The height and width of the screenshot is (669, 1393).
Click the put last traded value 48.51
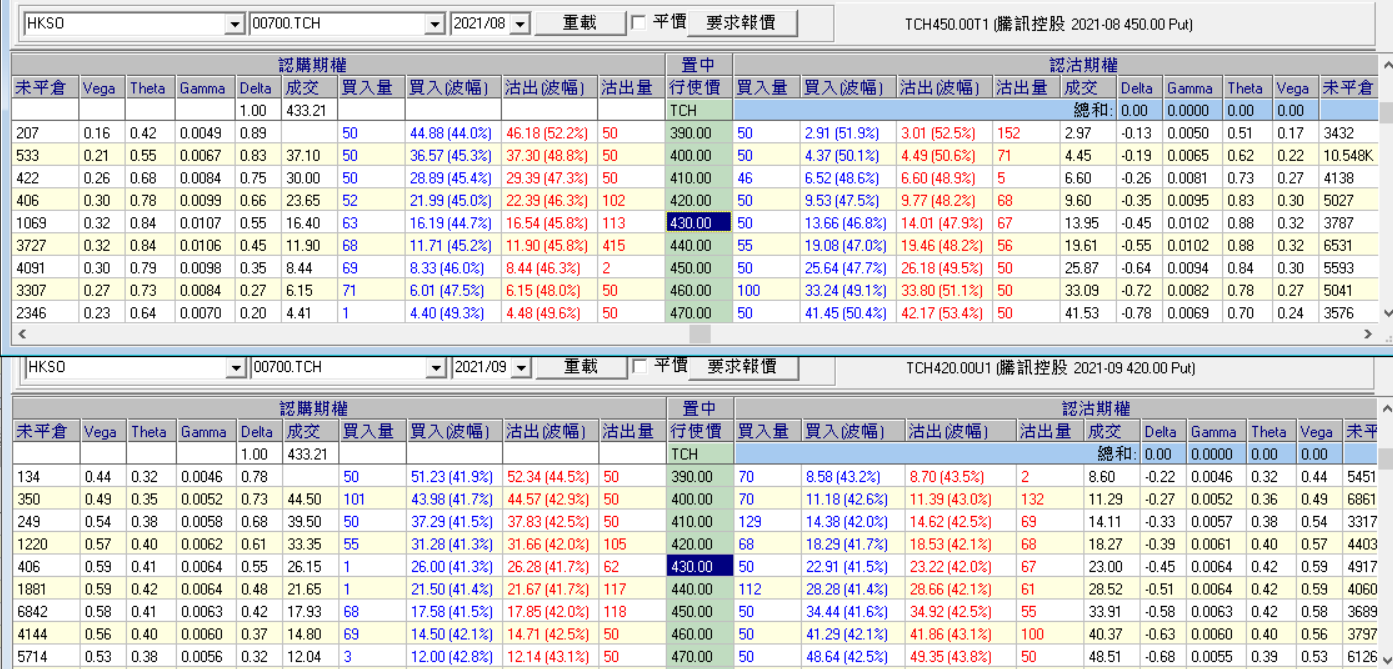click(1104, 657)
